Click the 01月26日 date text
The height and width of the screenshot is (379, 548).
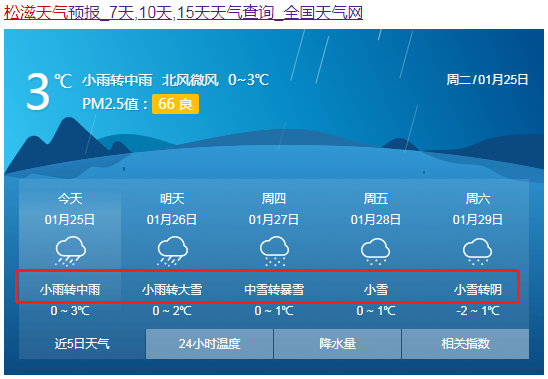click(x=172, y=220)
